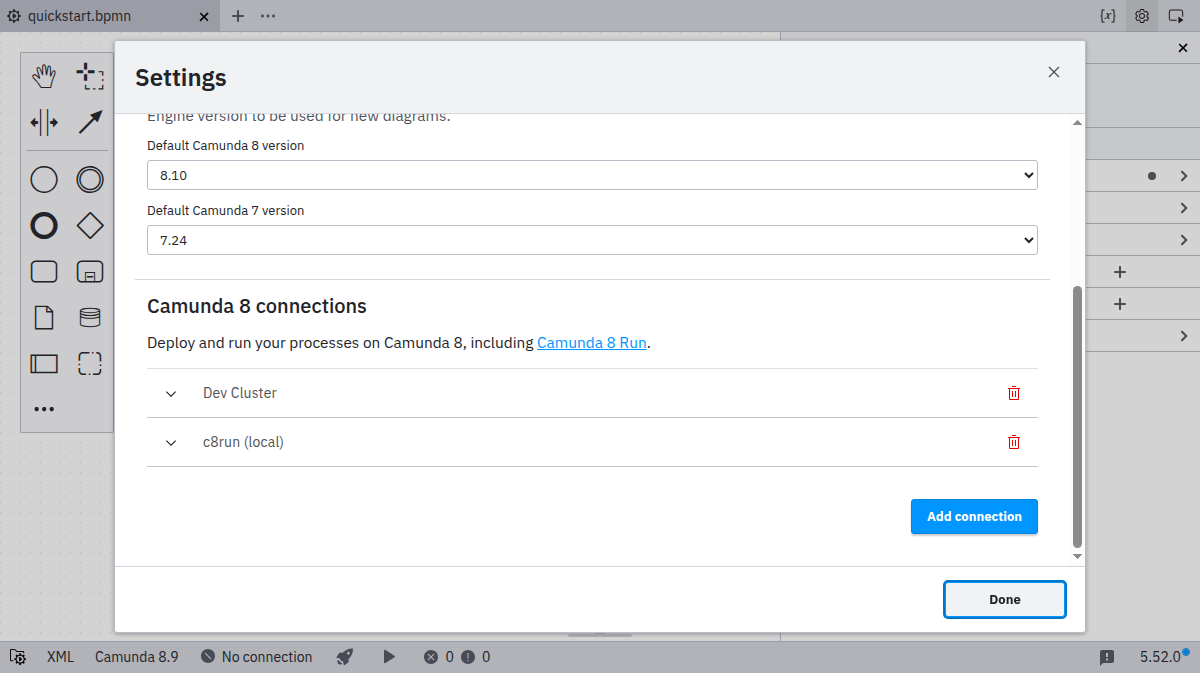The image size is (1200, 673).
Task: Open the feedback icon in the status bar
Action: pos(1107,657)
